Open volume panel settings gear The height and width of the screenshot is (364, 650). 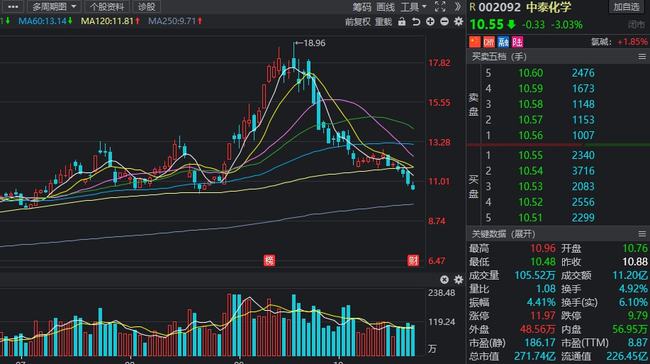(x=458, y=280)
